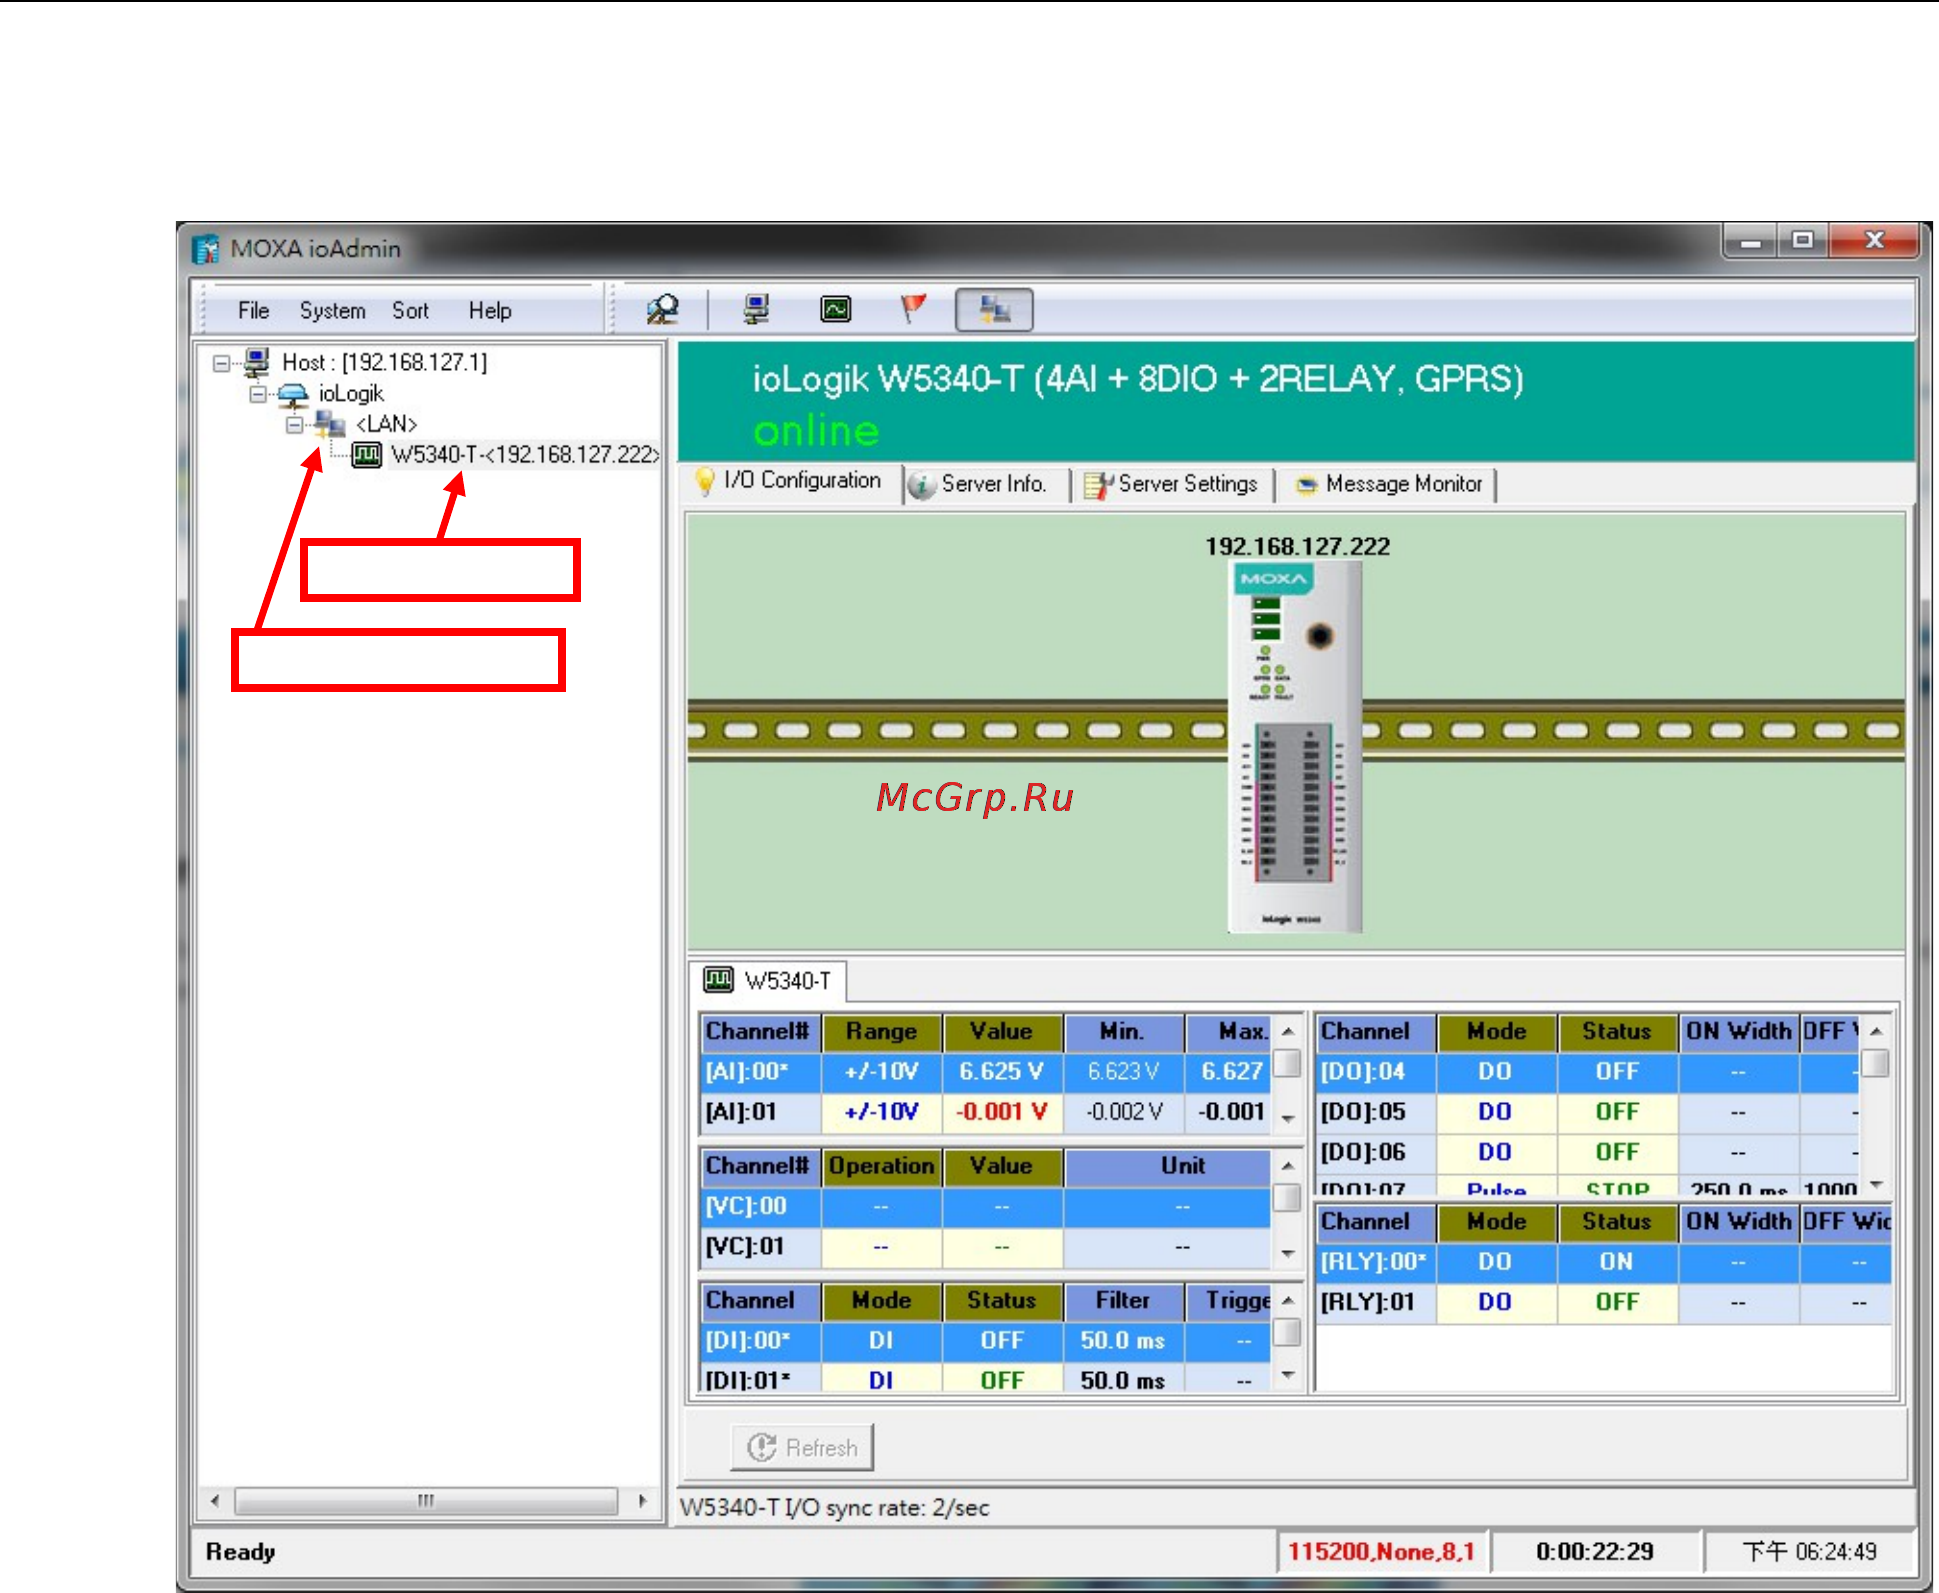Open the Sort menu

pyautogui.click(x=410, y=311)
